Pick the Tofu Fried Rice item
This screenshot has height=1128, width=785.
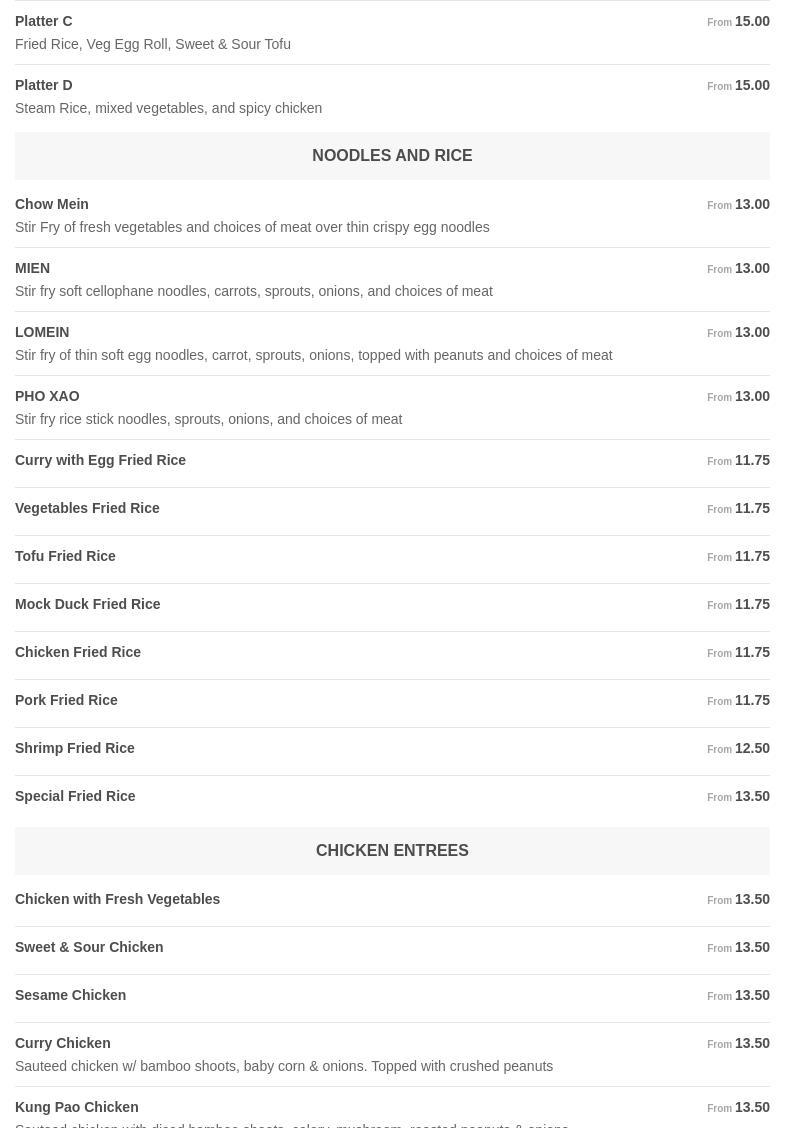[x=65, y=556]
